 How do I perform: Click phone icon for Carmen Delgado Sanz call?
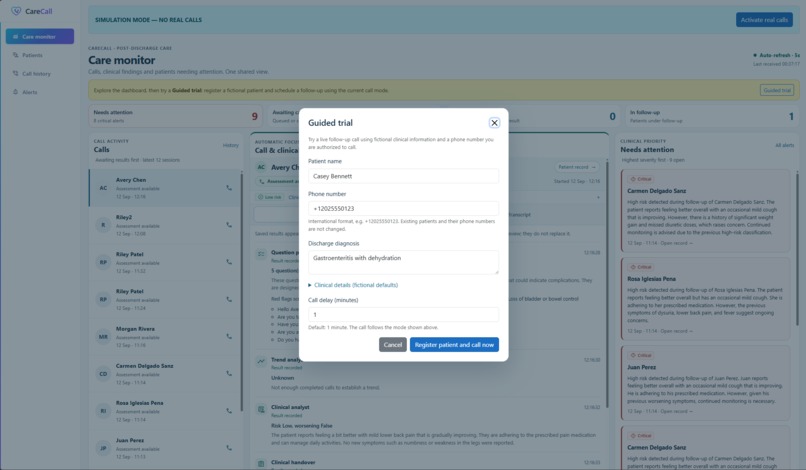(229, 373)
